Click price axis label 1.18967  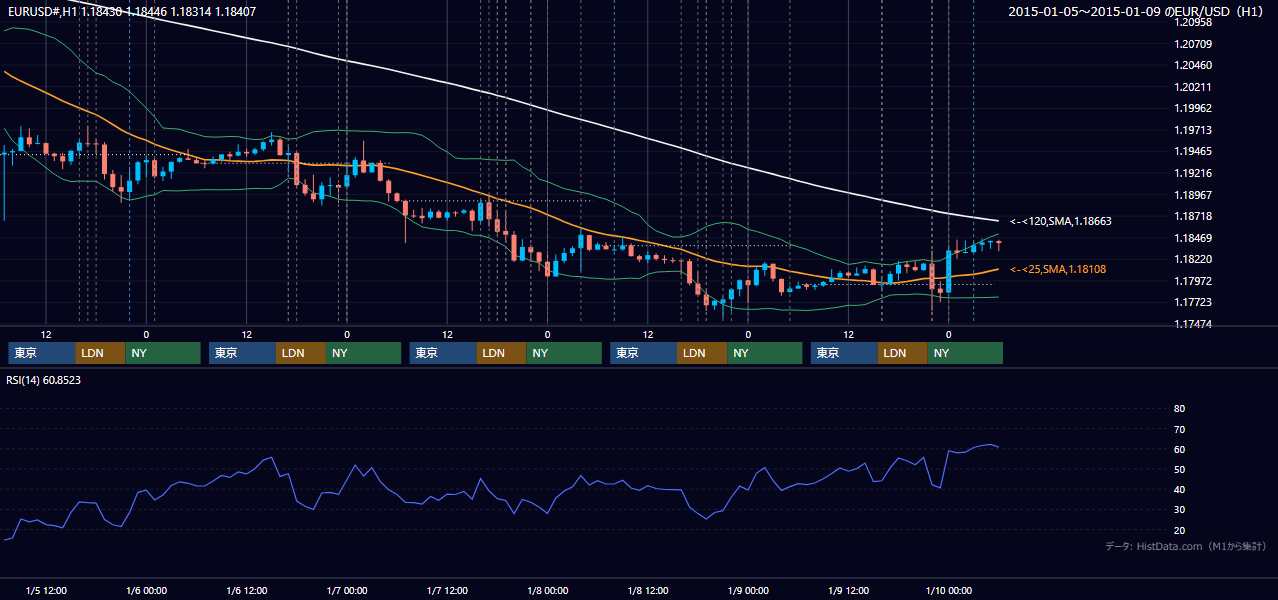[1193, 195]
